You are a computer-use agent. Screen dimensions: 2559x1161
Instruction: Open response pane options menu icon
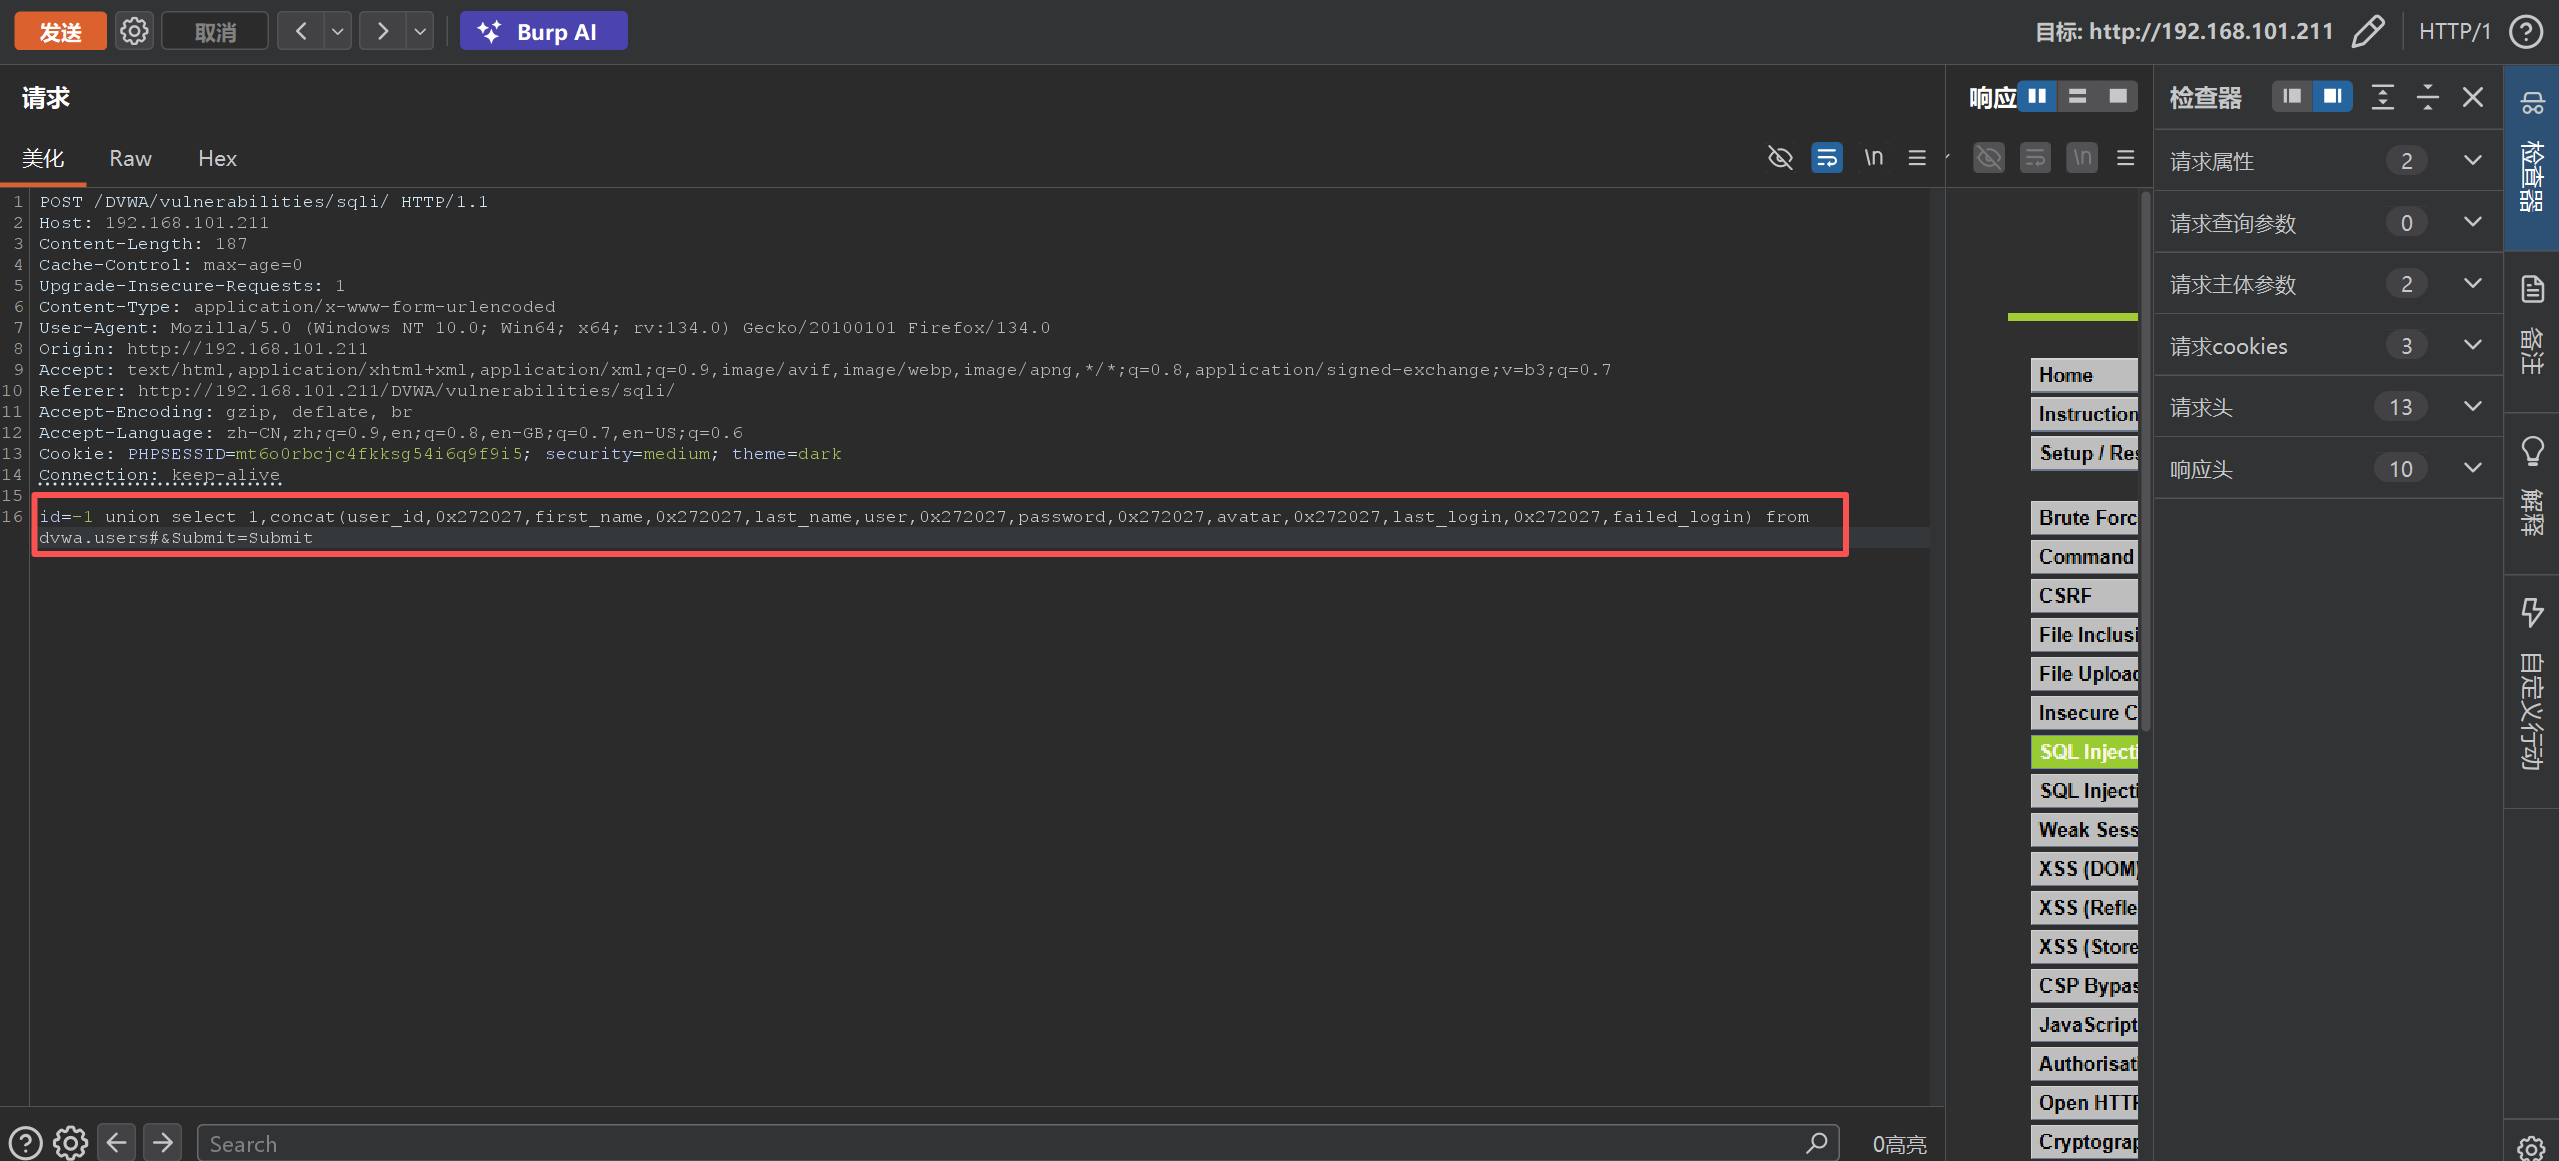(2126, 158)
